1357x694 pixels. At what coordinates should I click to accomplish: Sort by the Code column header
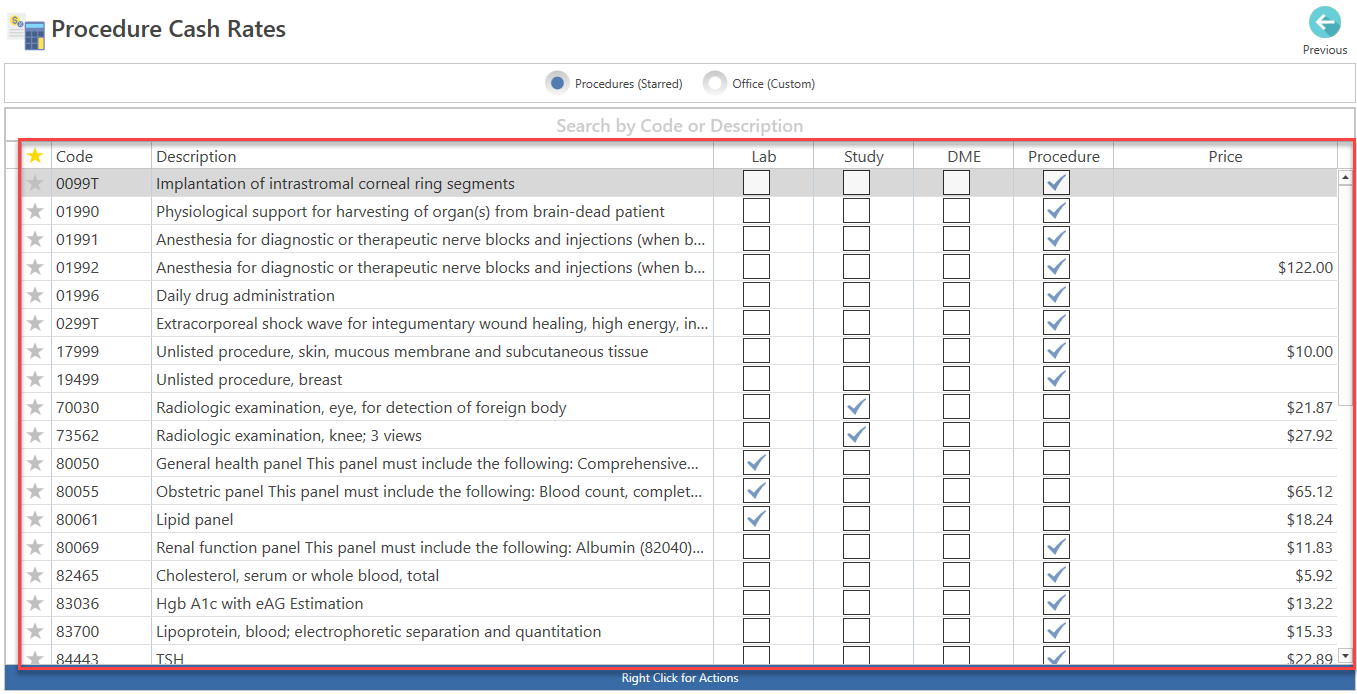[101, 156]
